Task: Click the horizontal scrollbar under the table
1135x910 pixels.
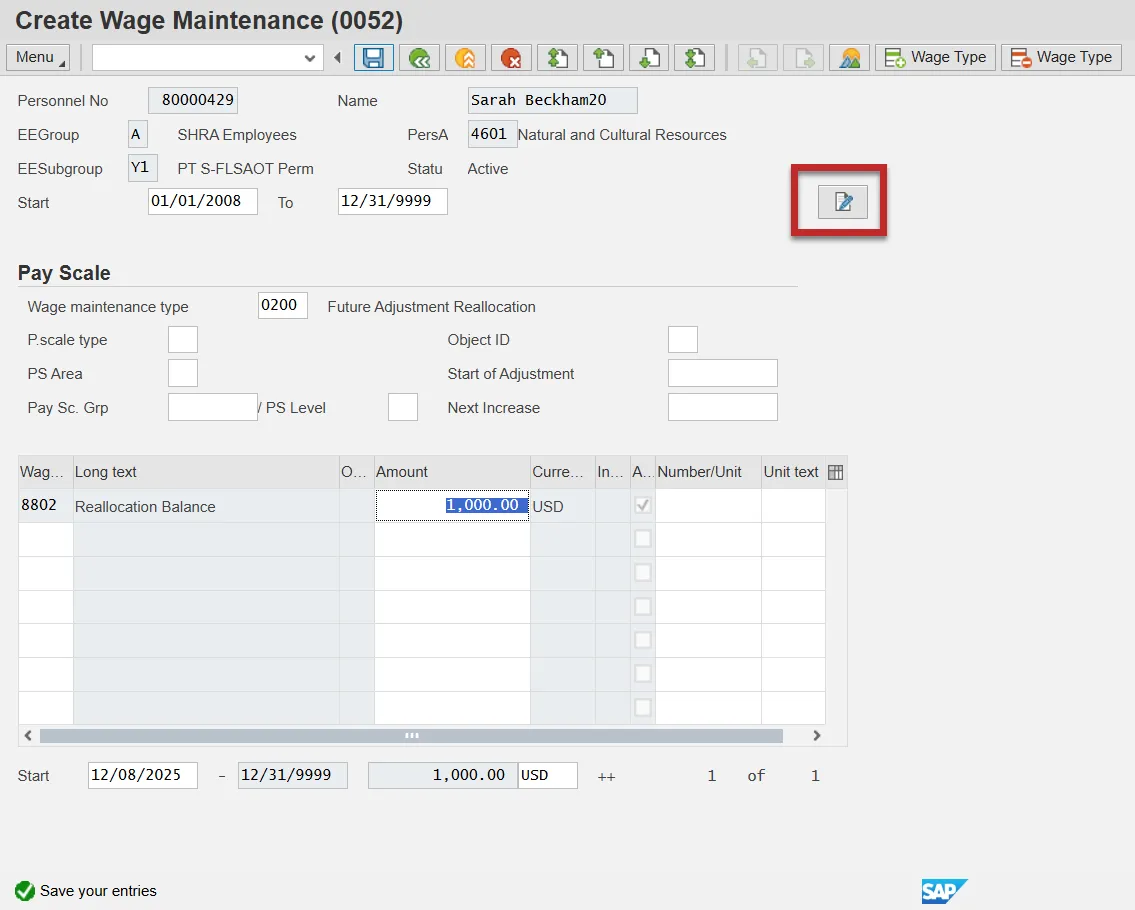Action: 411,735
